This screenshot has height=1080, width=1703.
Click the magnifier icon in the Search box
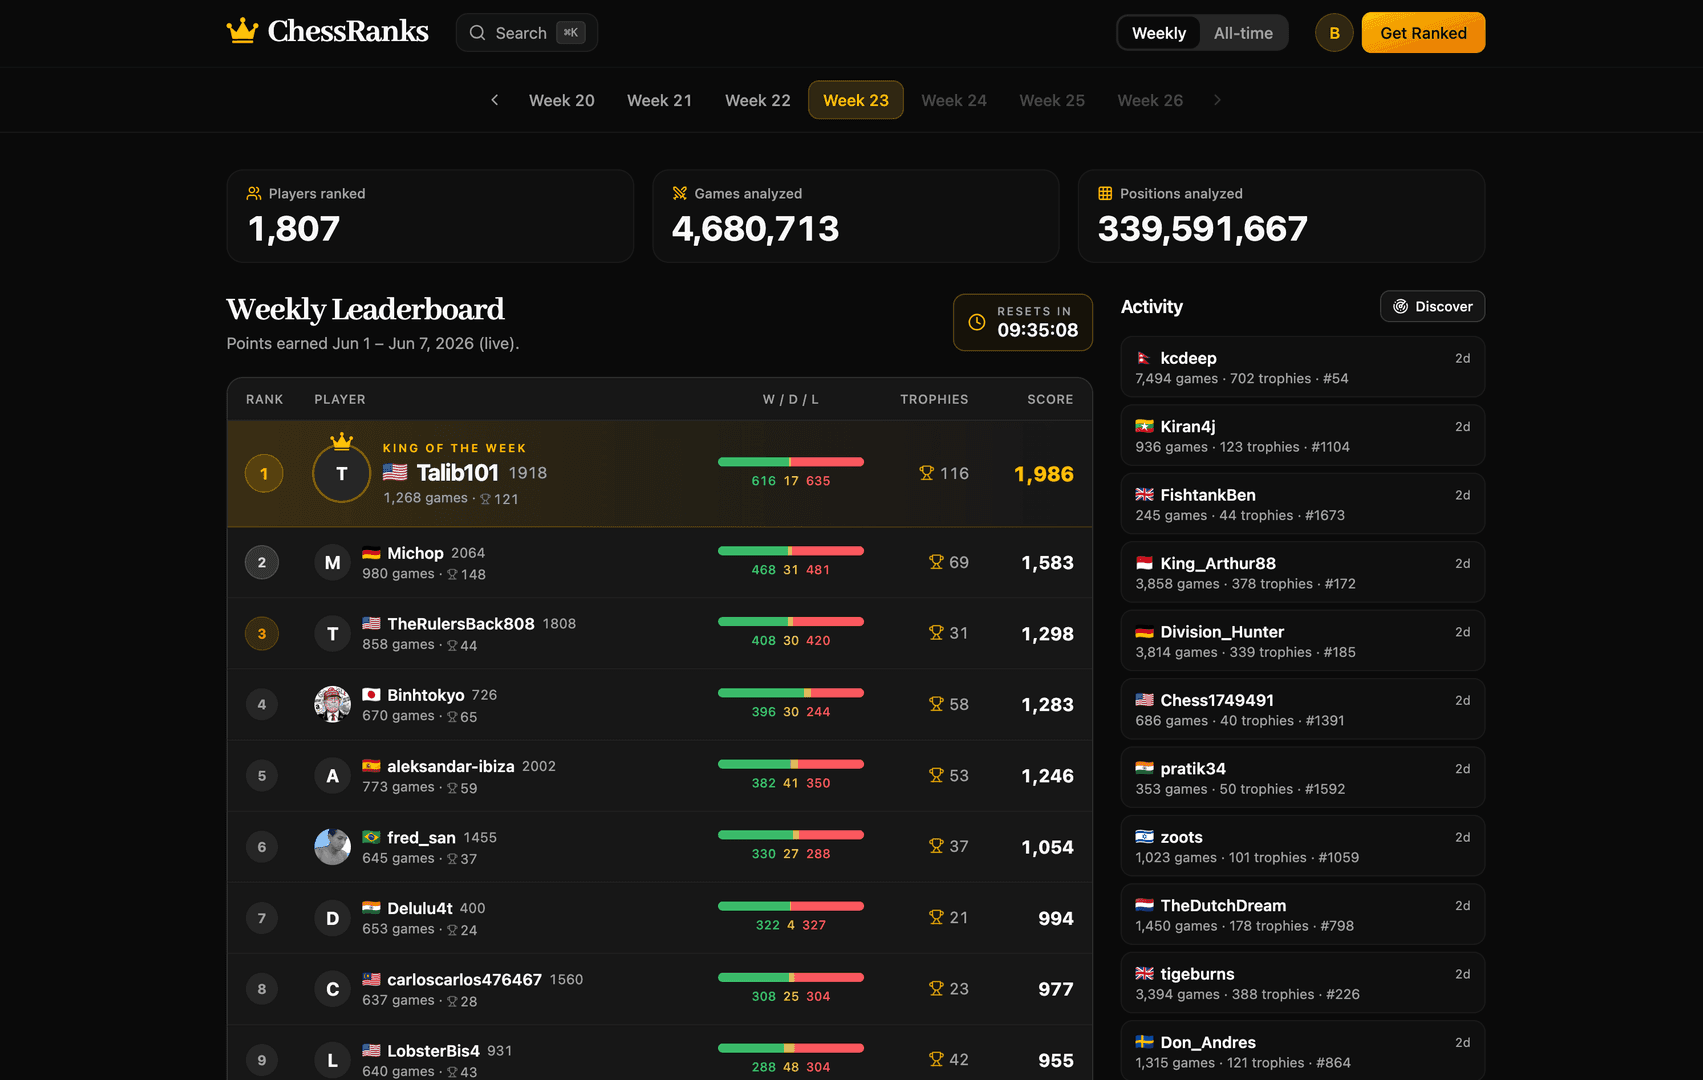(477, 32)
